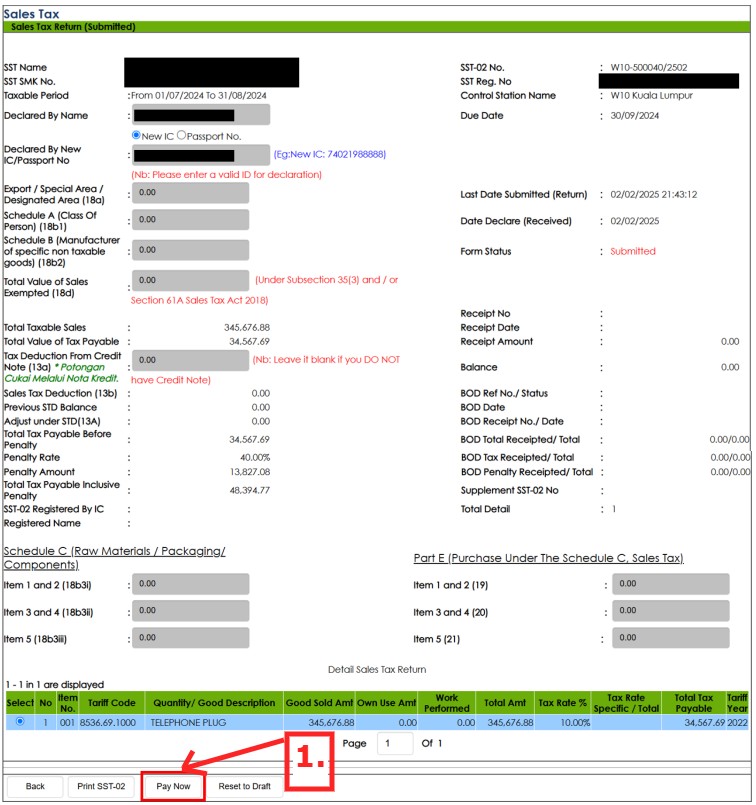Click the Pay Now button
Viewport: 756px width, 805px height.
pyautogui.click(x=174, y=786)
